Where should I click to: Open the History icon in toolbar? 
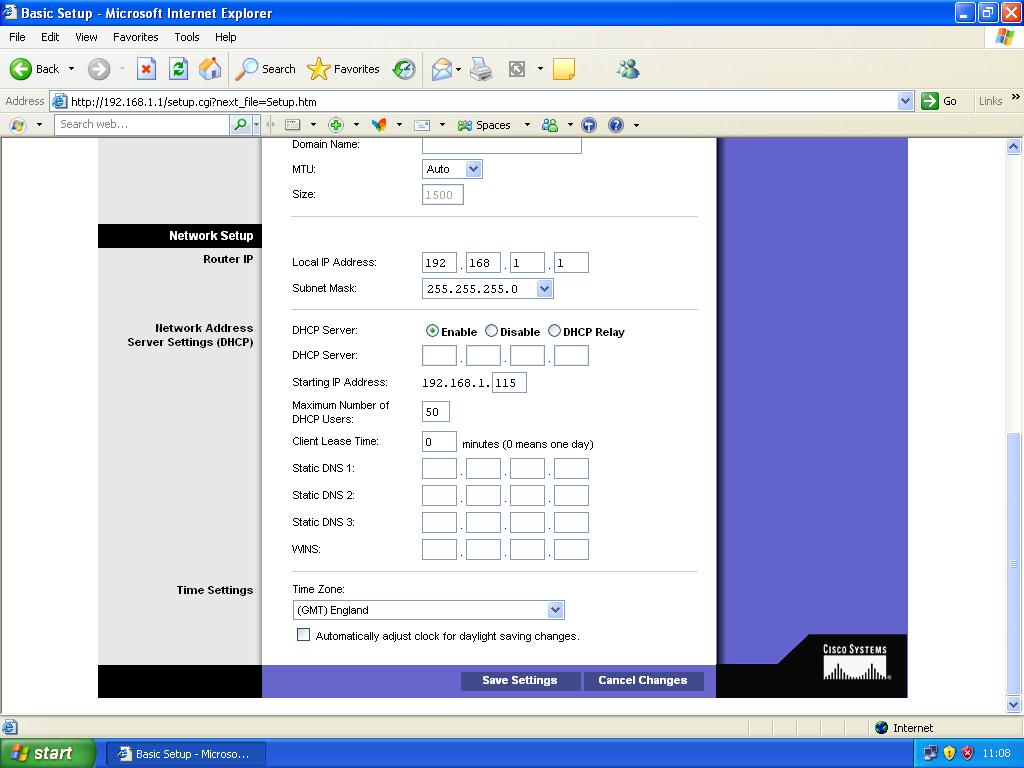tap(404, 69)
